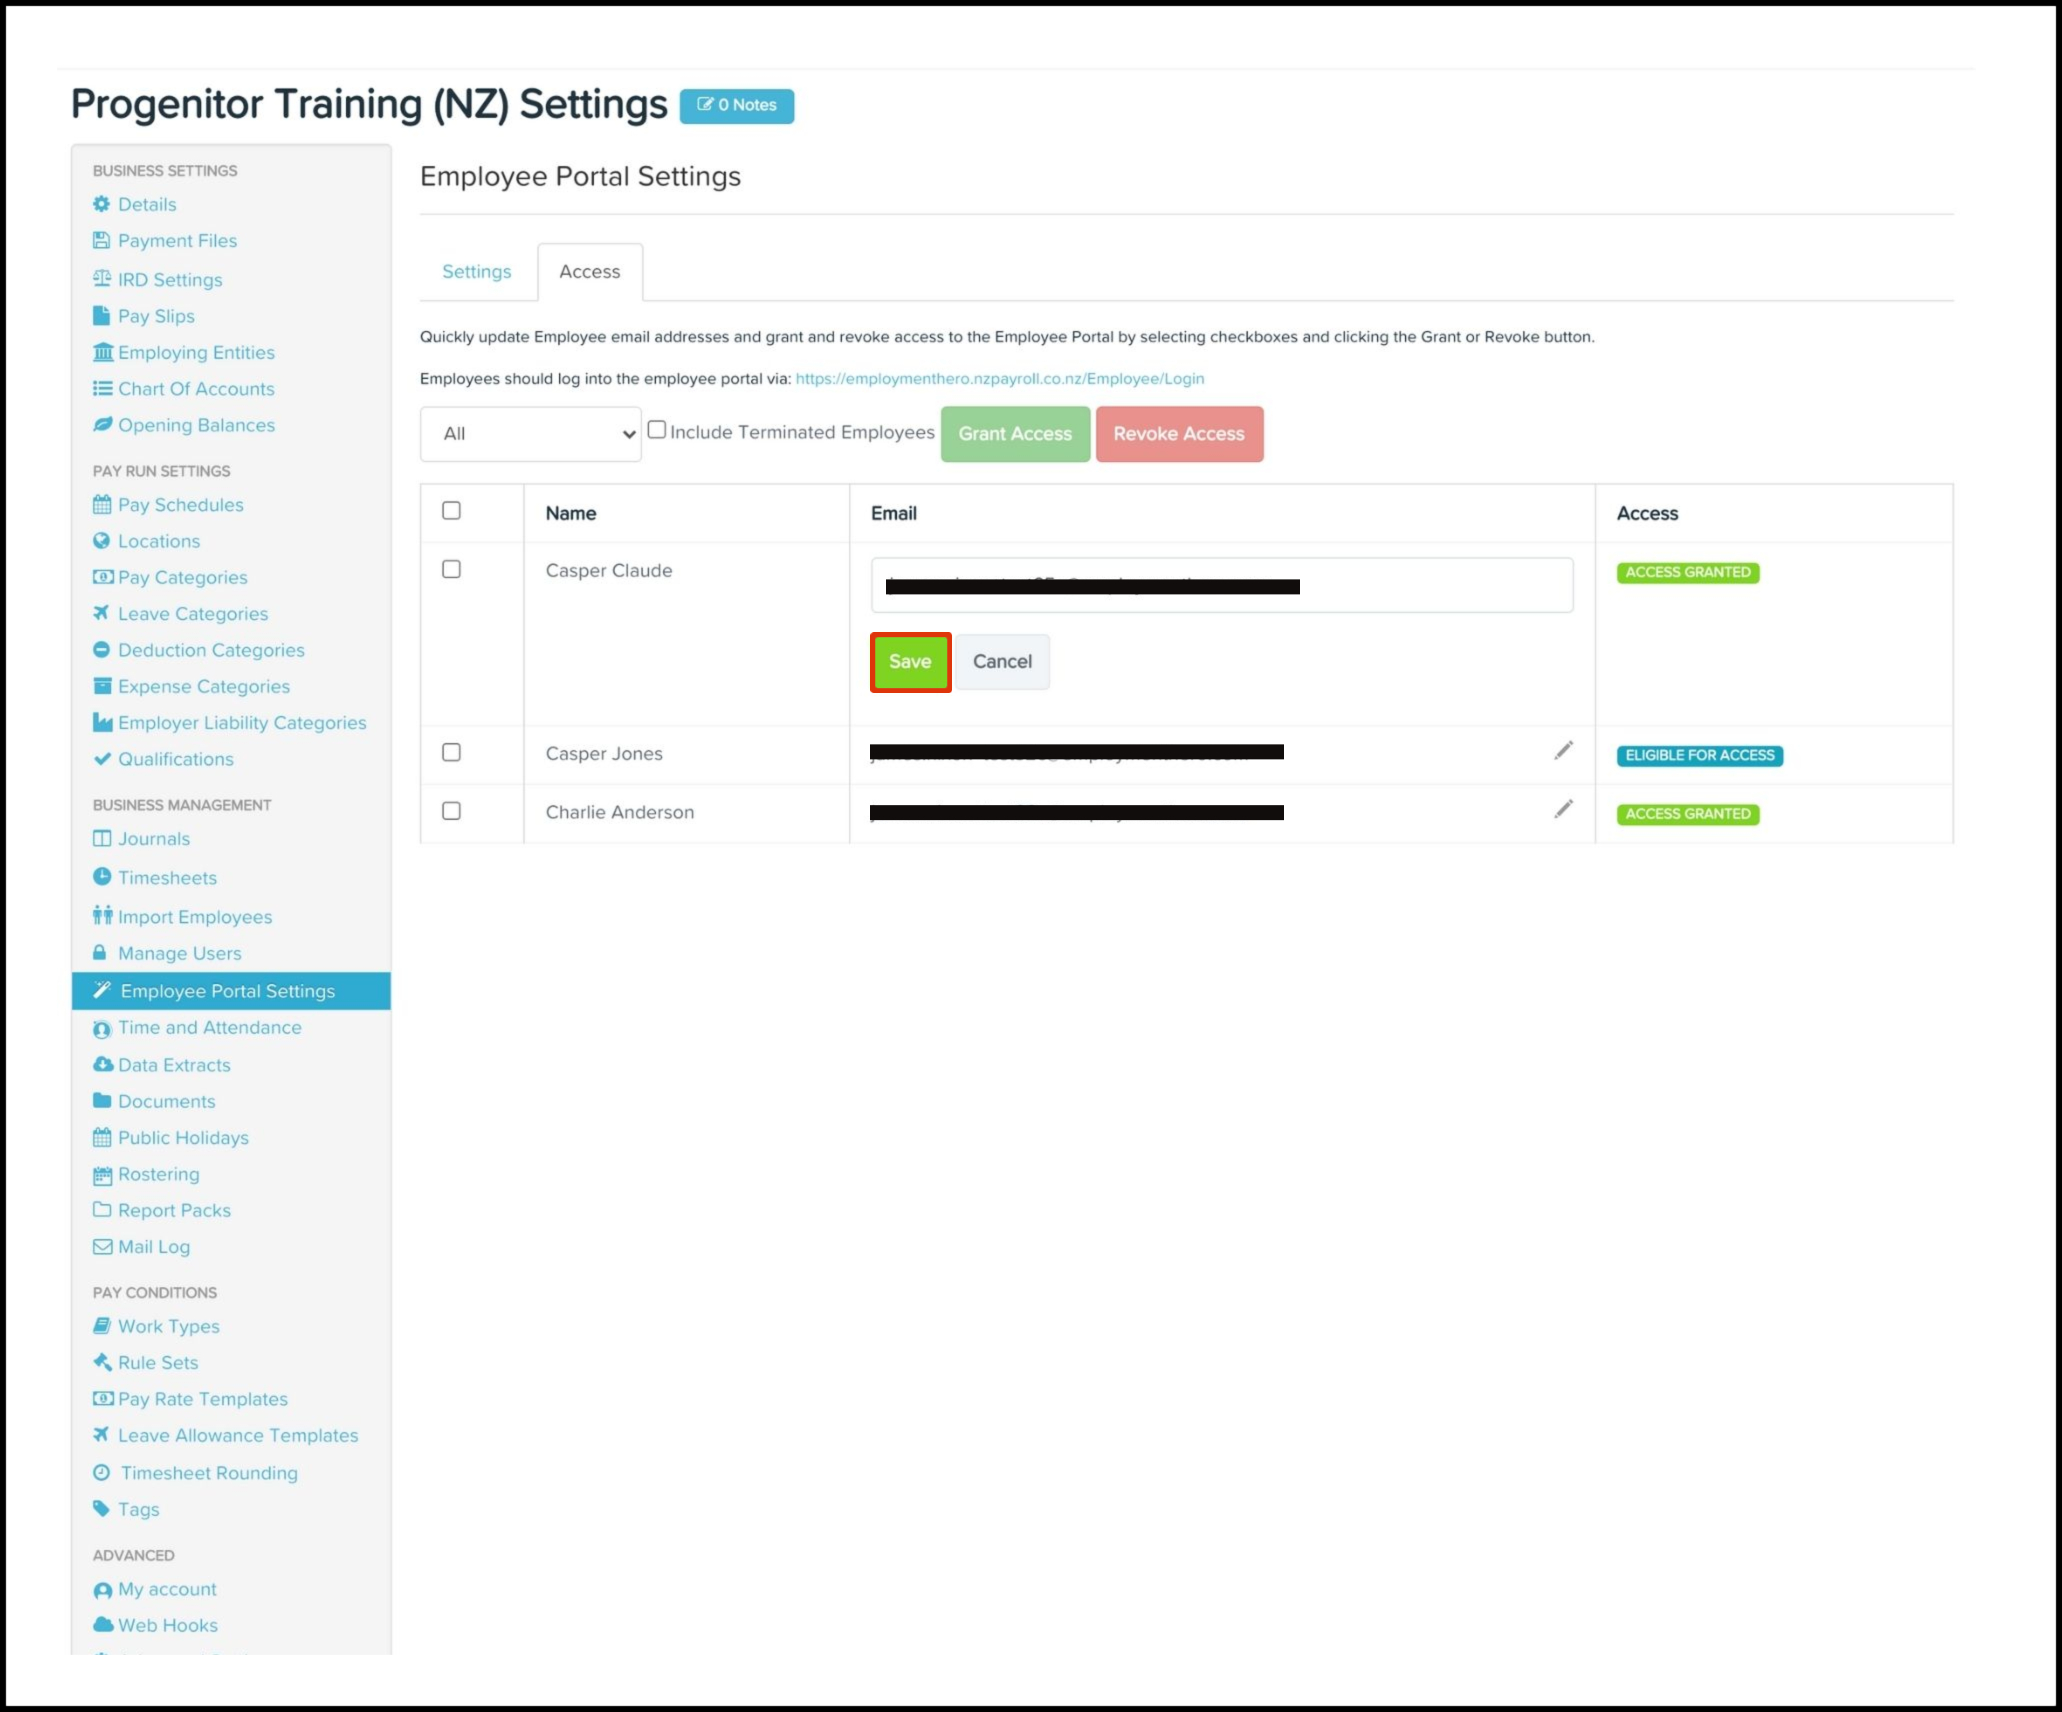This screenshot has width=2062, height=1712.
Task: Click the cloud icon beside Web Hooks
Action: point(102,1625)
